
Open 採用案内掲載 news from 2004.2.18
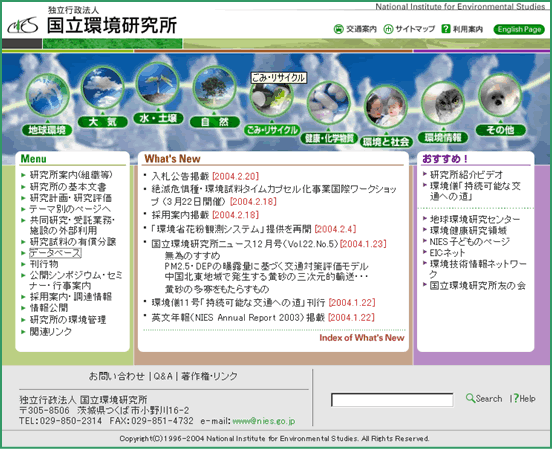[x=180, y=215]
